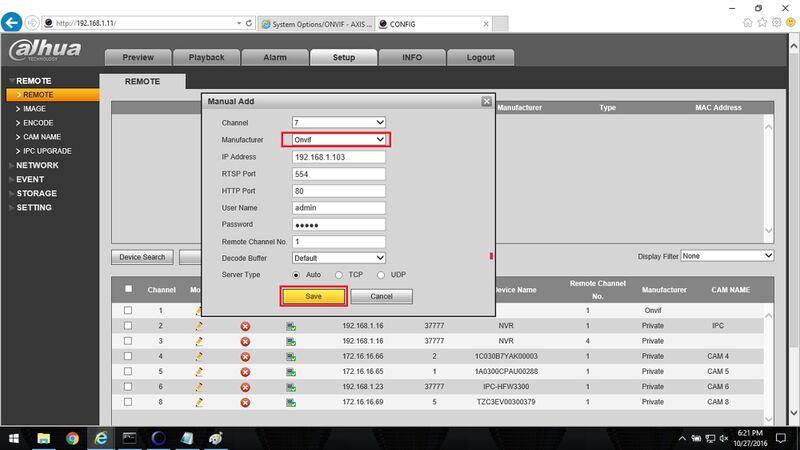The height and width of the screenshot is (450, 800).
Task: Select UDP server type radio button
Action: tap(381, 275)
